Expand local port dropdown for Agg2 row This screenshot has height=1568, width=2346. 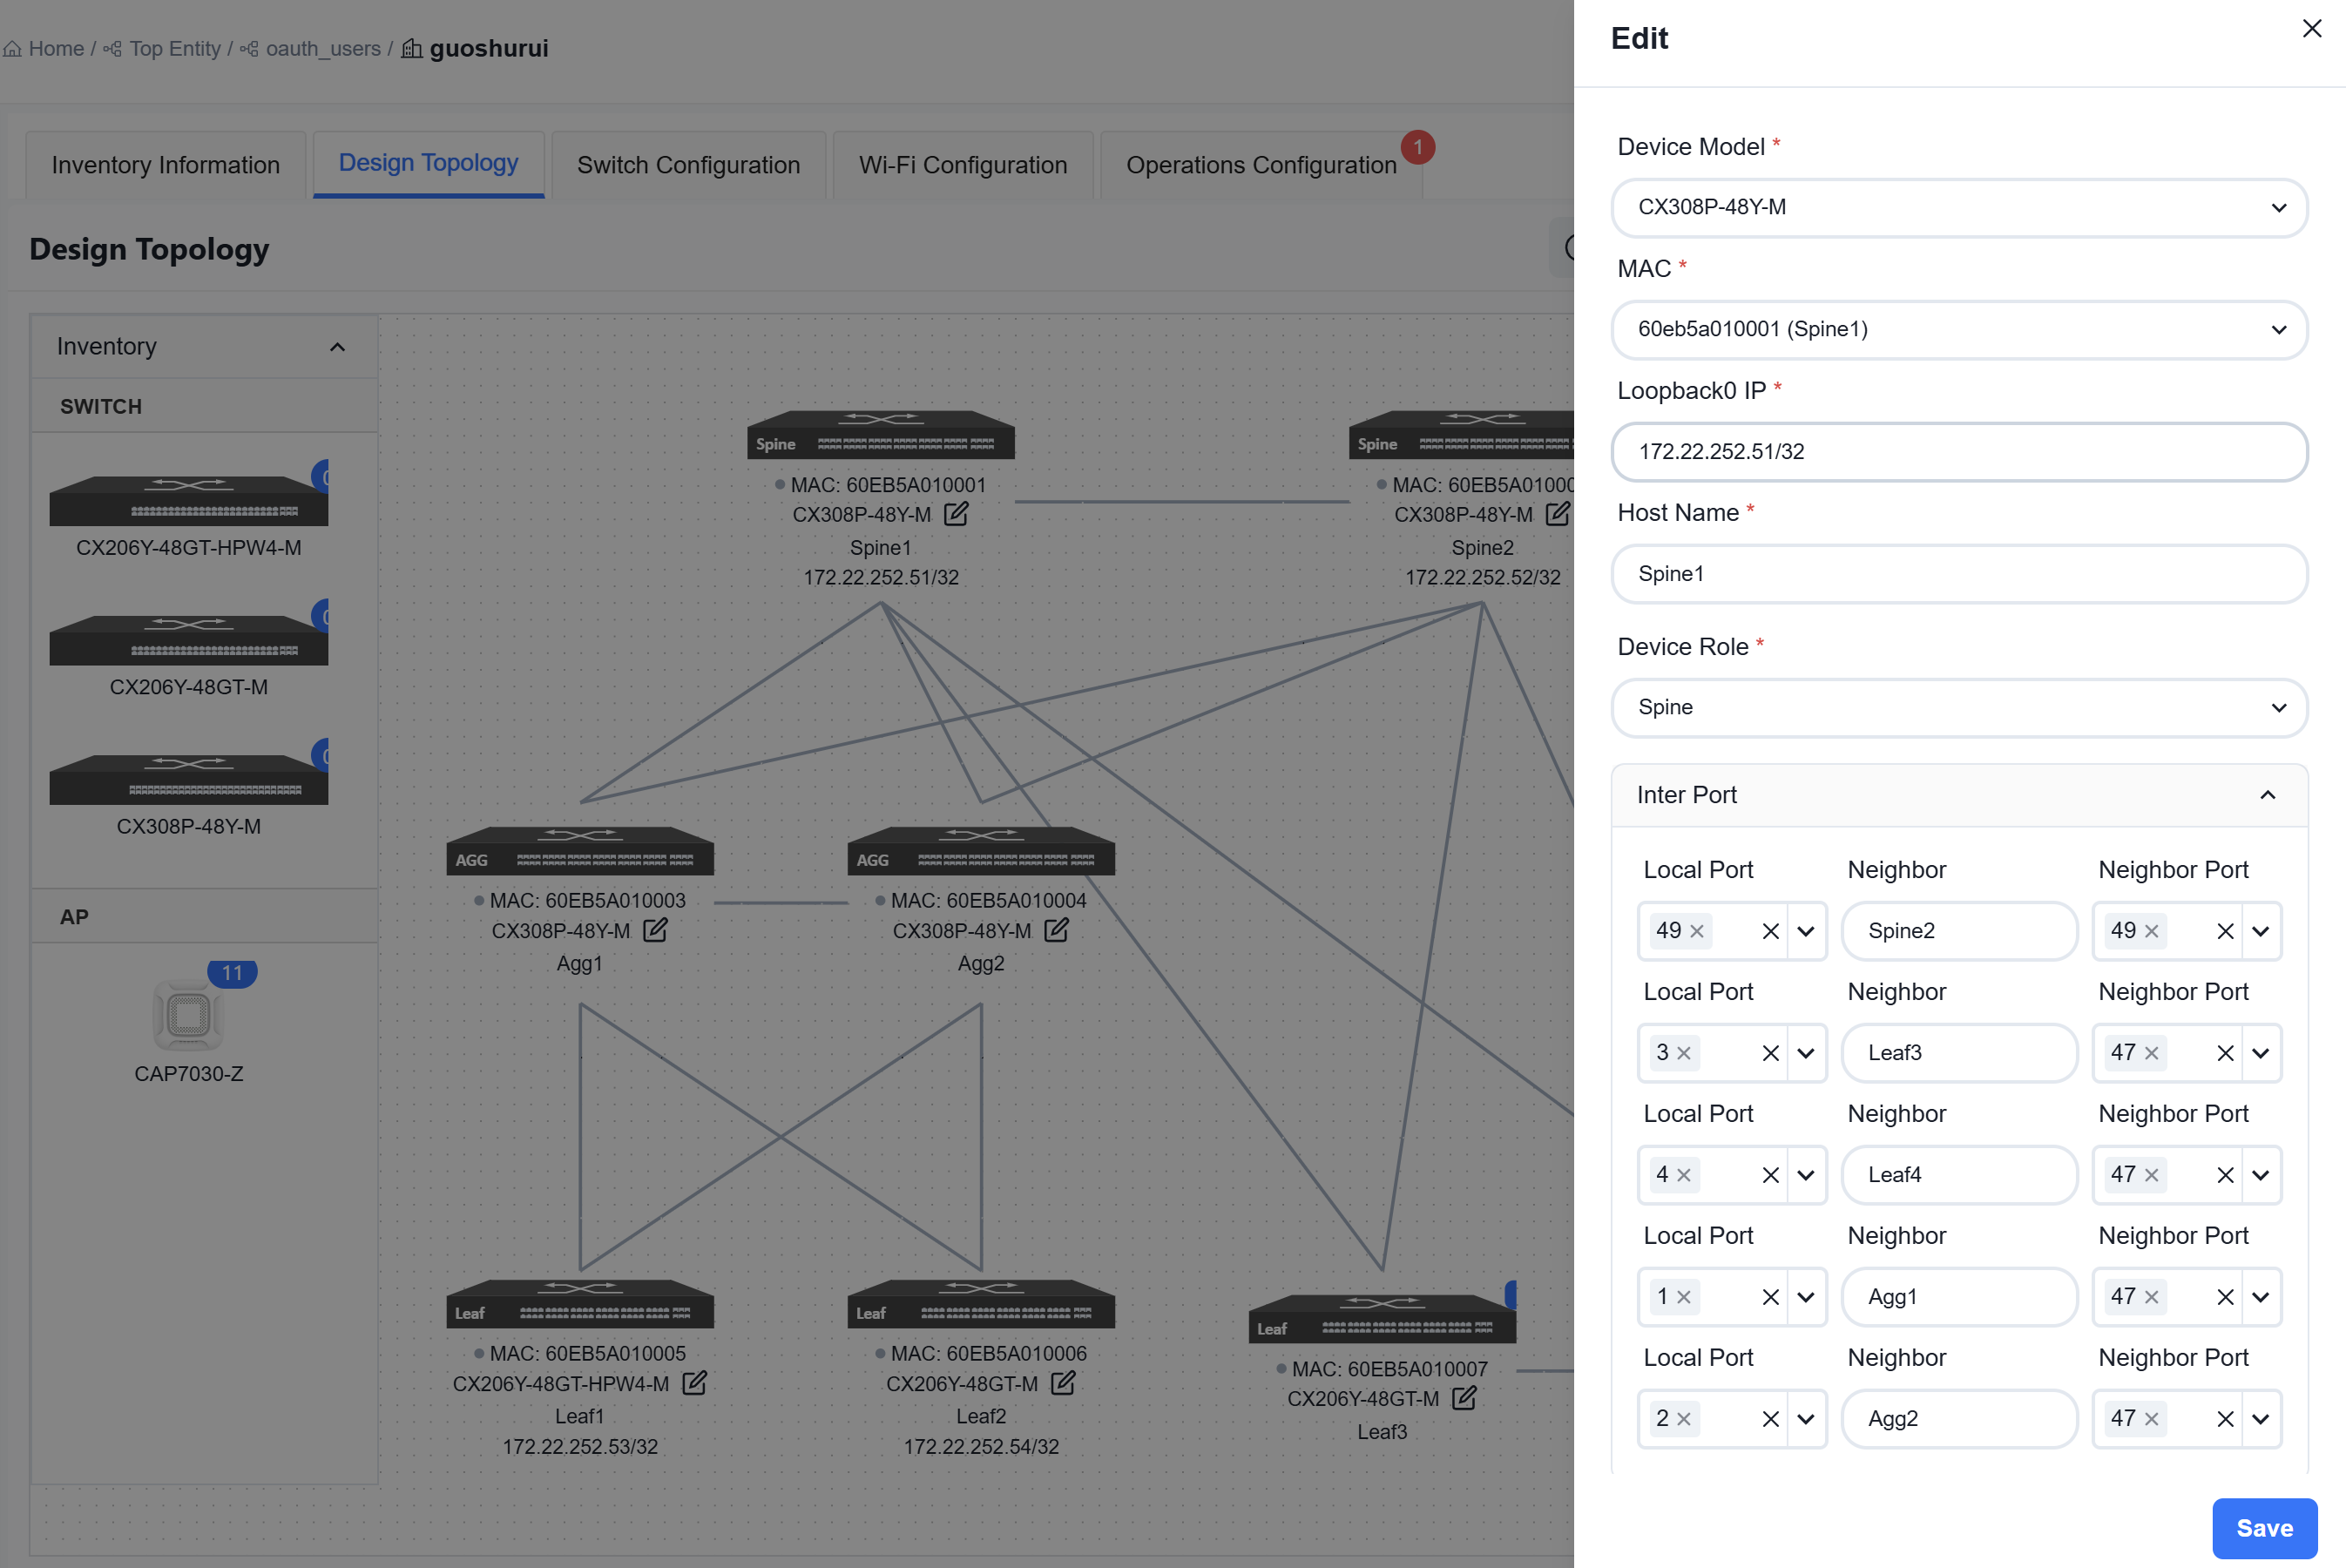1805,1420
